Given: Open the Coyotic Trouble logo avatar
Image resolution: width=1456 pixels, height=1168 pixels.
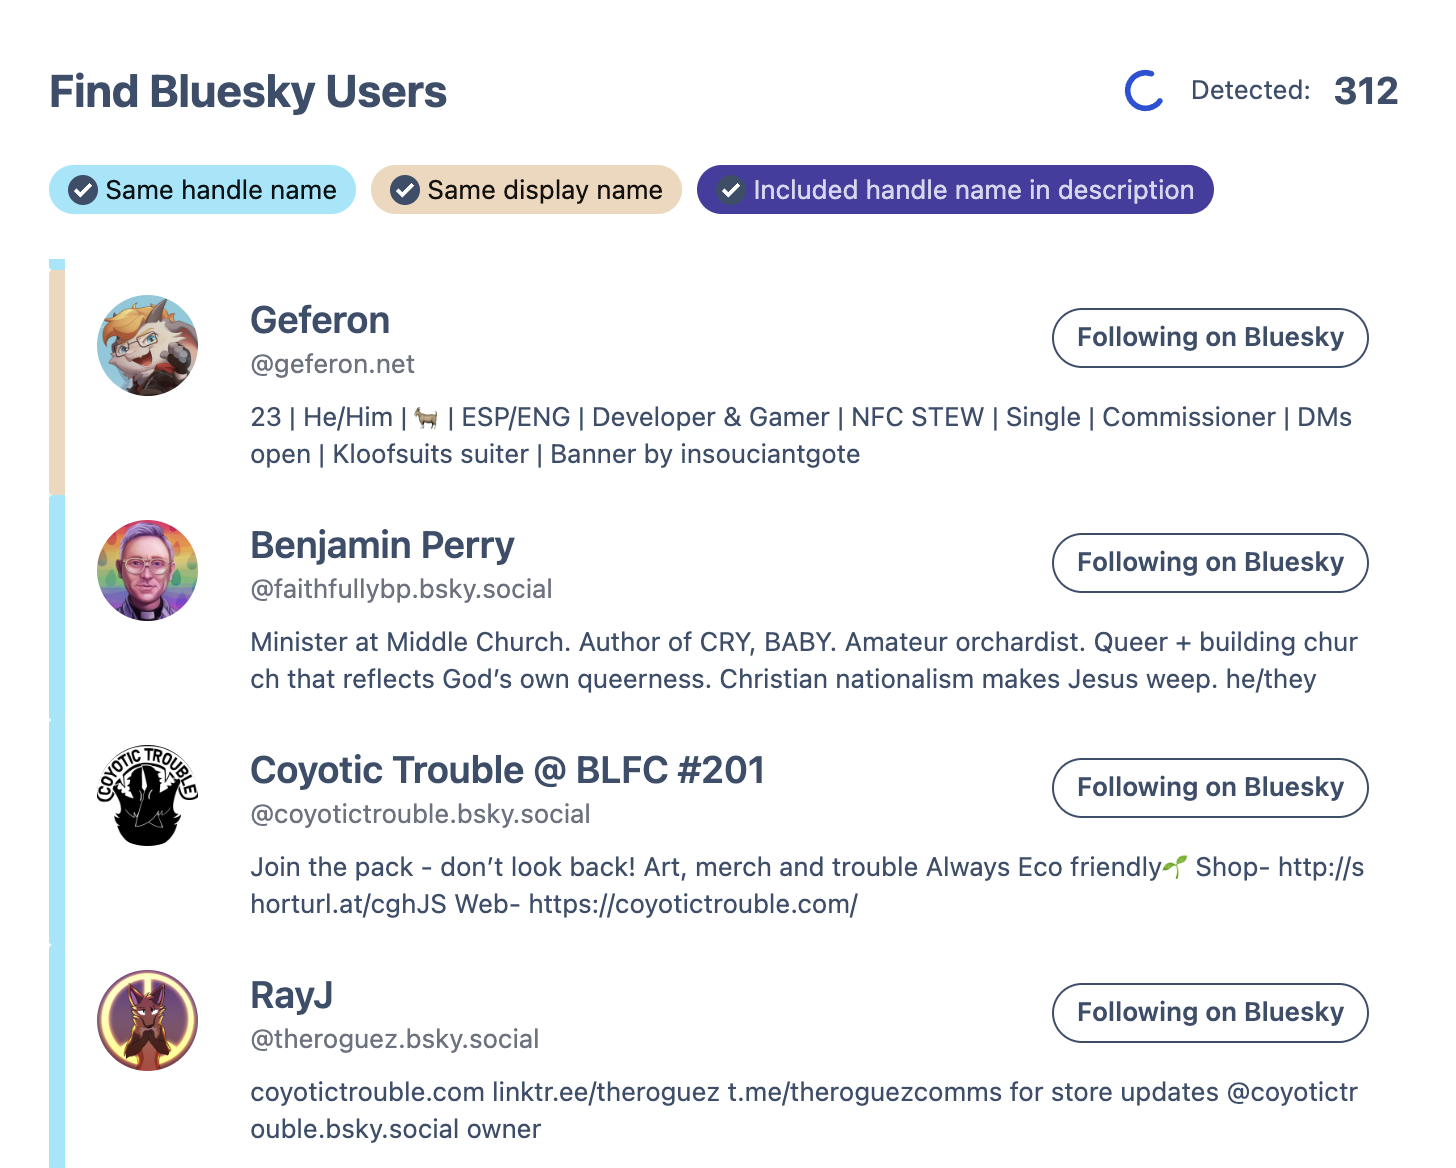Looking at the screenshot, I should pyautogui.click(x=148, y=796).
